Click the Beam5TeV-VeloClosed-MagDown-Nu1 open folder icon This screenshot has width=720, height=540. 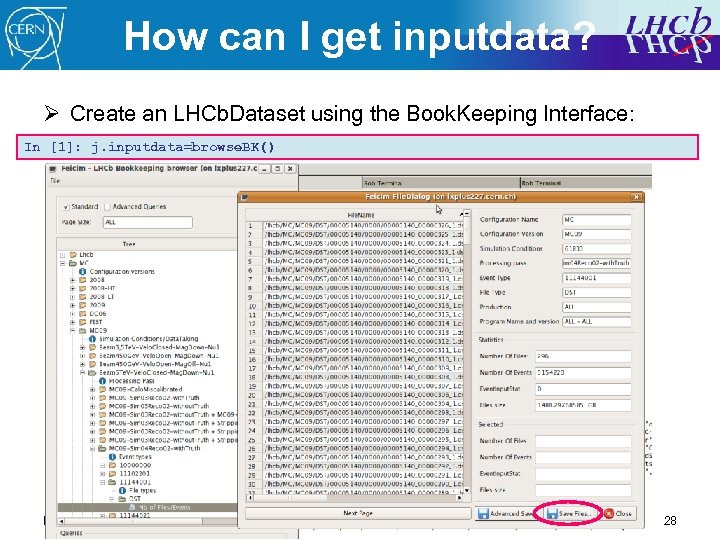pos(92,372)
